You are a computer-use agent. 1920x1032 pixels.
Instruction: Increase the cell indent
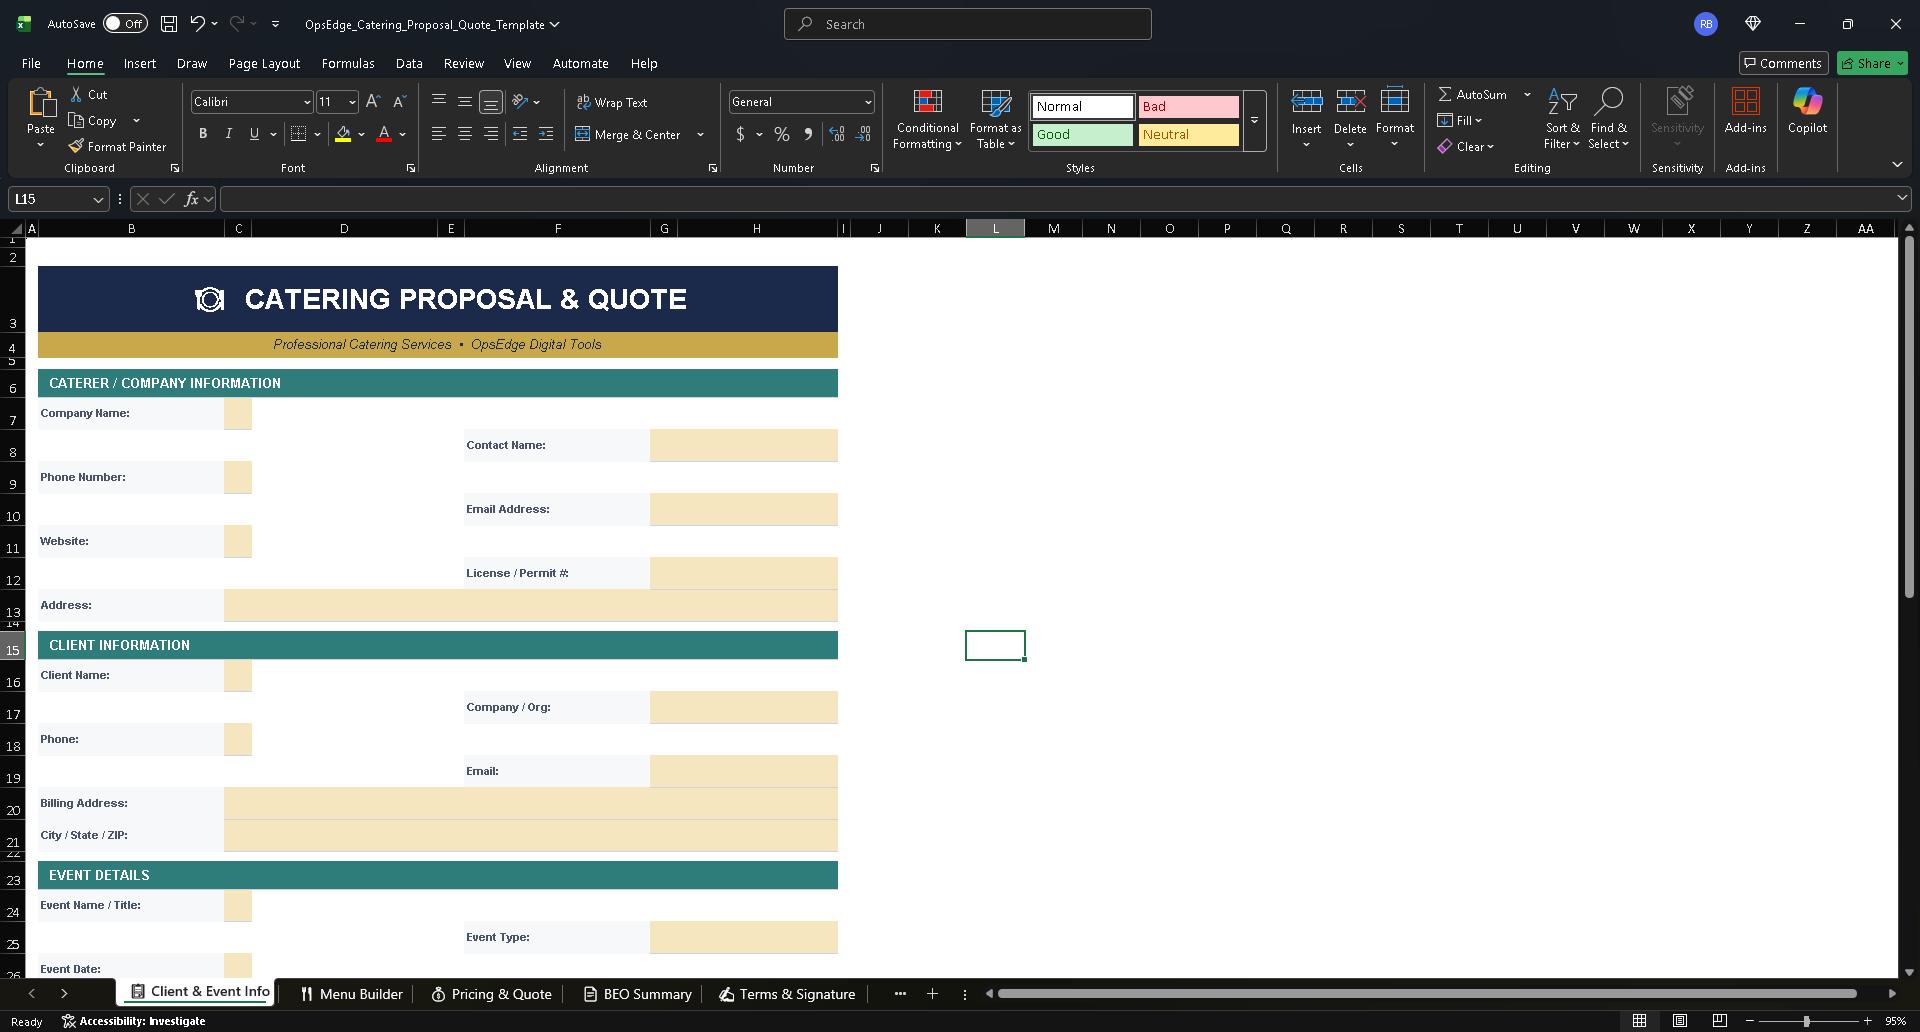546,134
